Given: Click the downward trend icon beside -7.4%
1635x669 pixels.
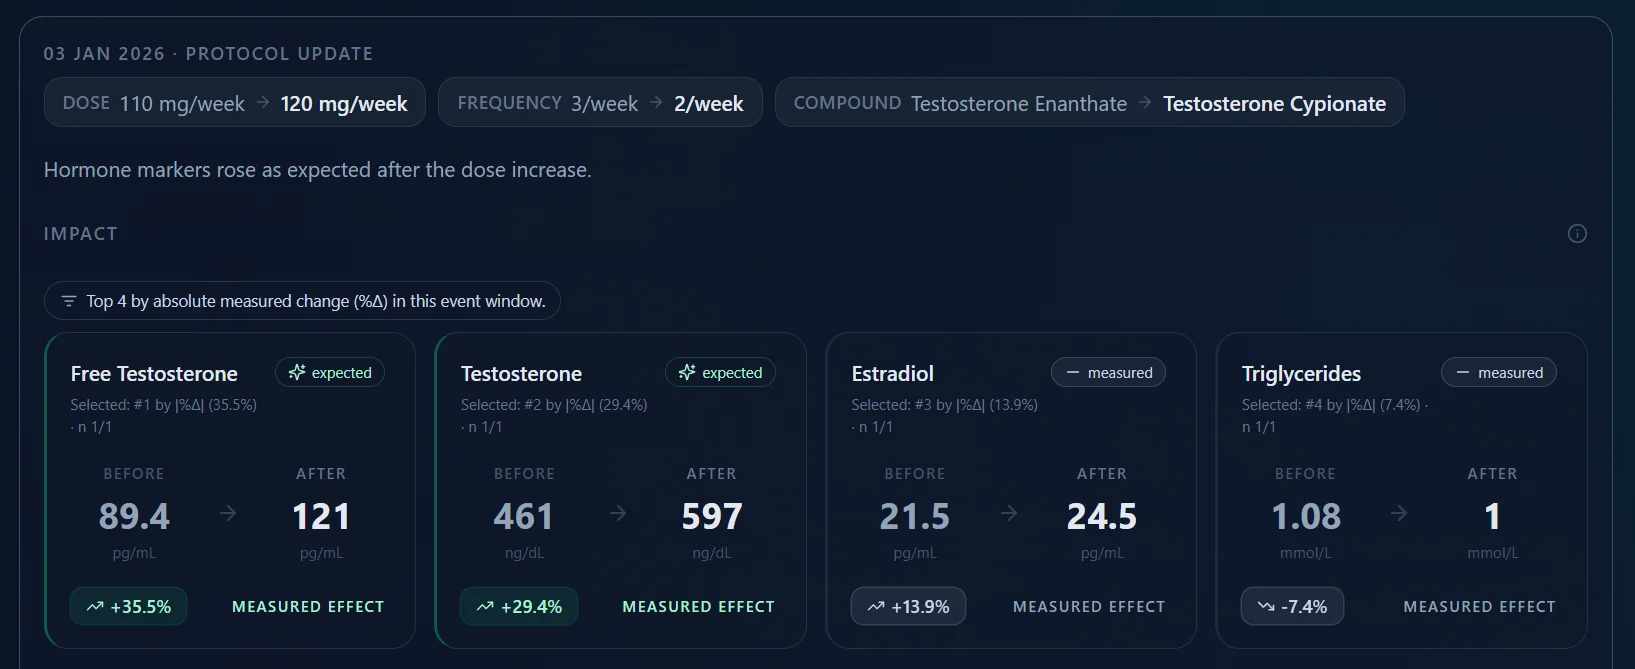Looking at the screenshot, I should 1266,607.
